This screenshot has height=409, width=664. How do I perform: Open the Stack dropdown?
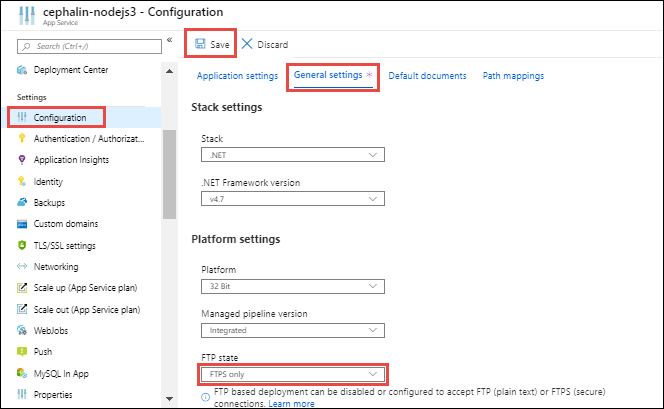click(292, 155)
